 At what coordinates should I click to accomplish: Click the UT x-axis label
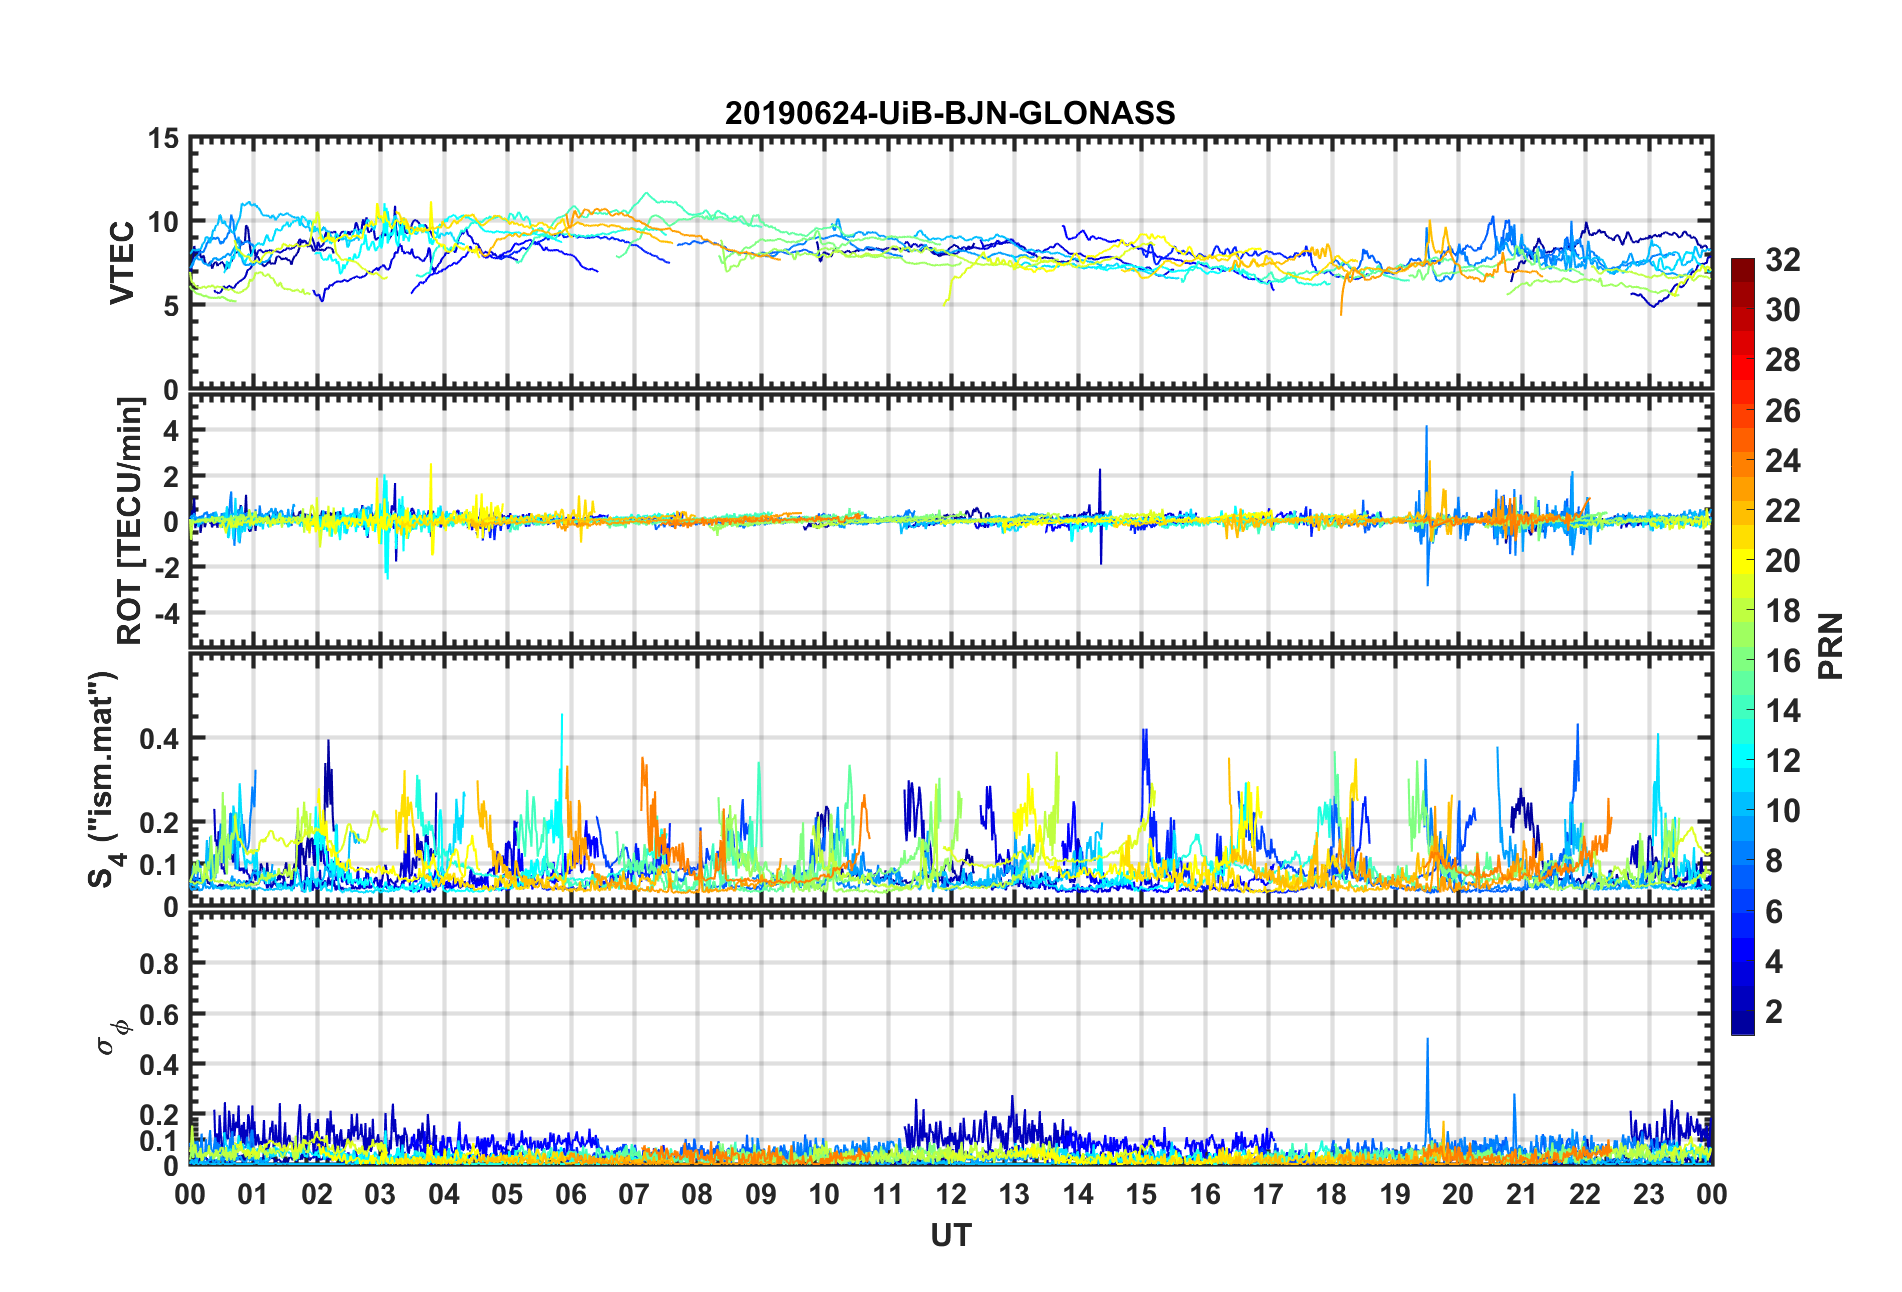pos(950,1236)
